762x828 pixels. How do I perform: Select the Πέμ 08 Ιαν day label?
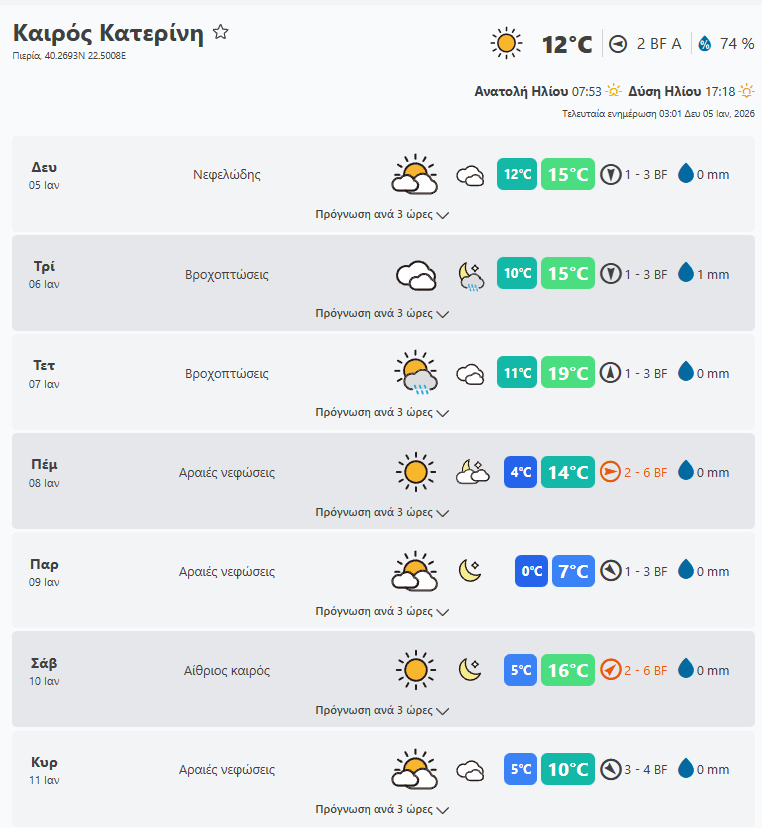pyautogui.click(x=44, y=472)
